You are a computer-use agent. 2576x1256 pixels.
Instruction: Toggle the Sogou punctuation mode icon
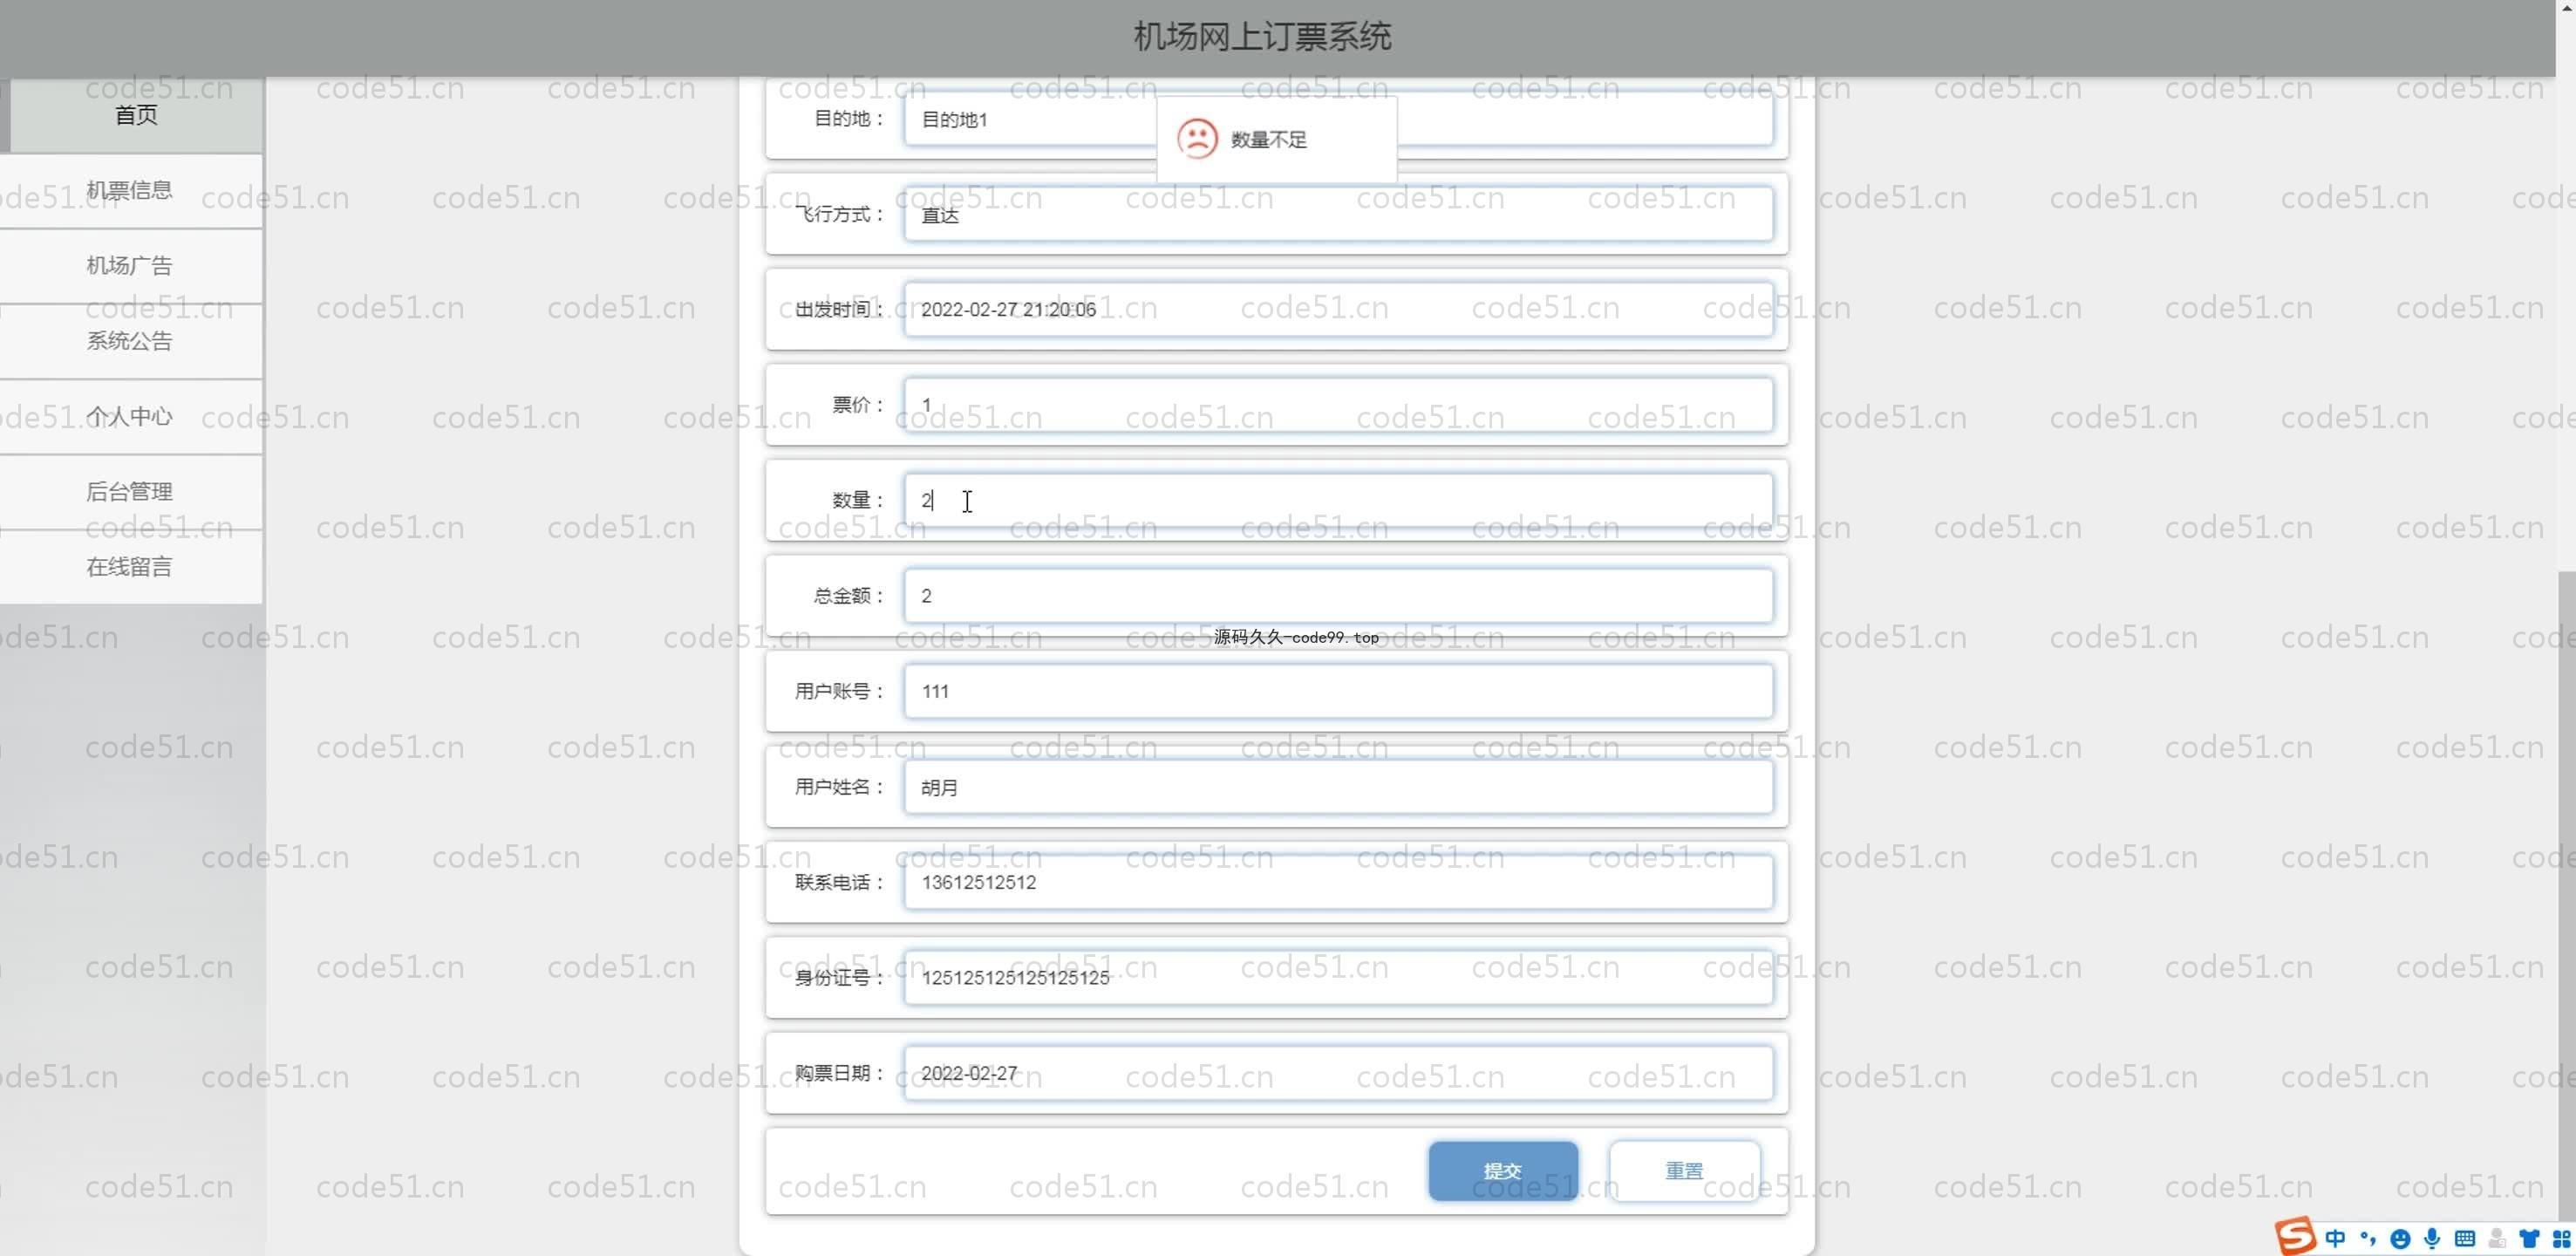coord(2368,1239)
